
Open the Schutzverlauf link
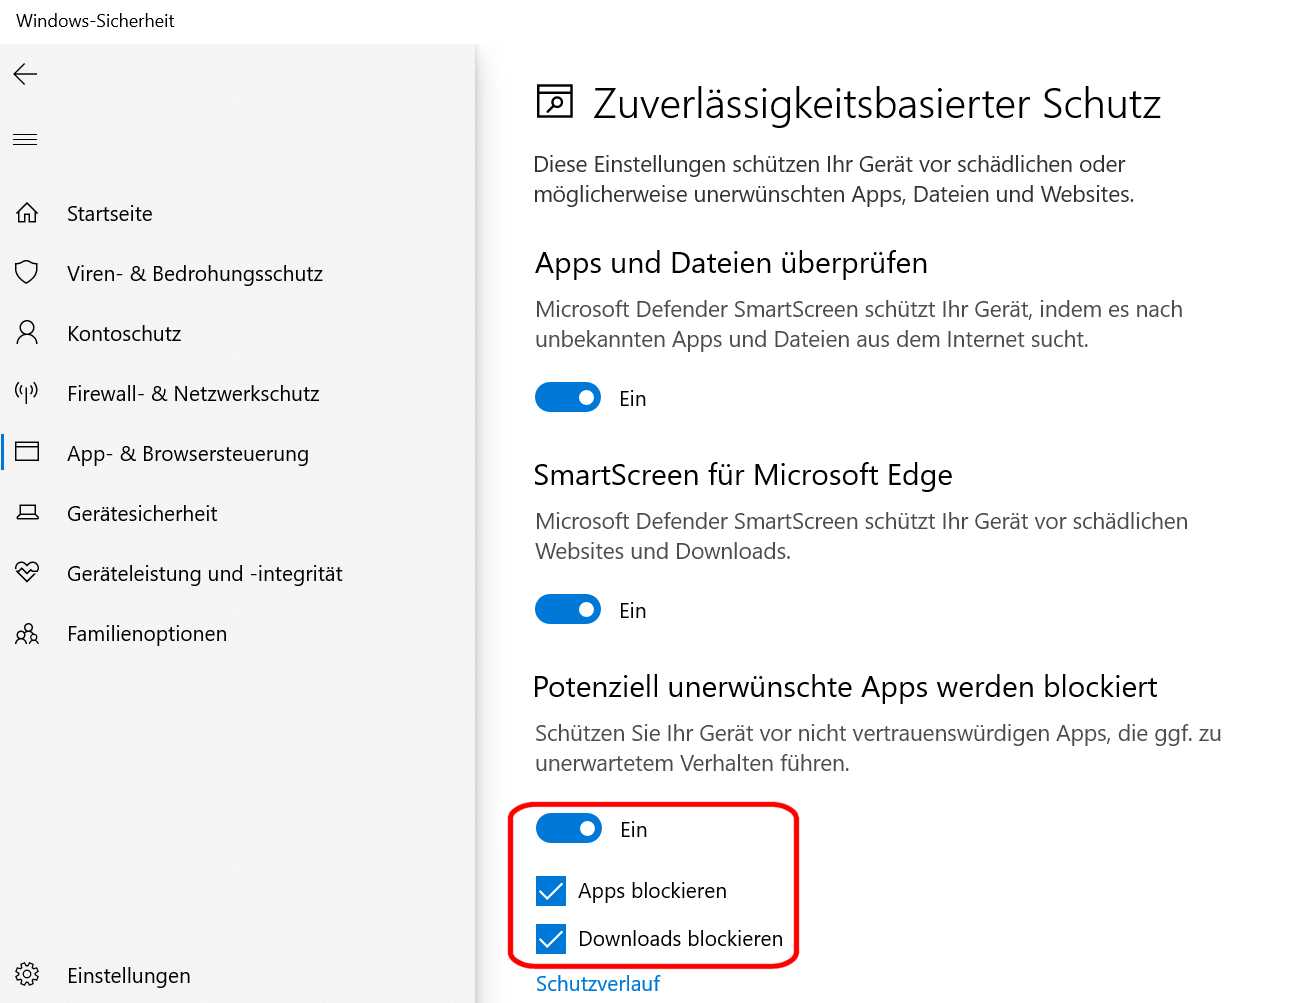pos(597,983)
